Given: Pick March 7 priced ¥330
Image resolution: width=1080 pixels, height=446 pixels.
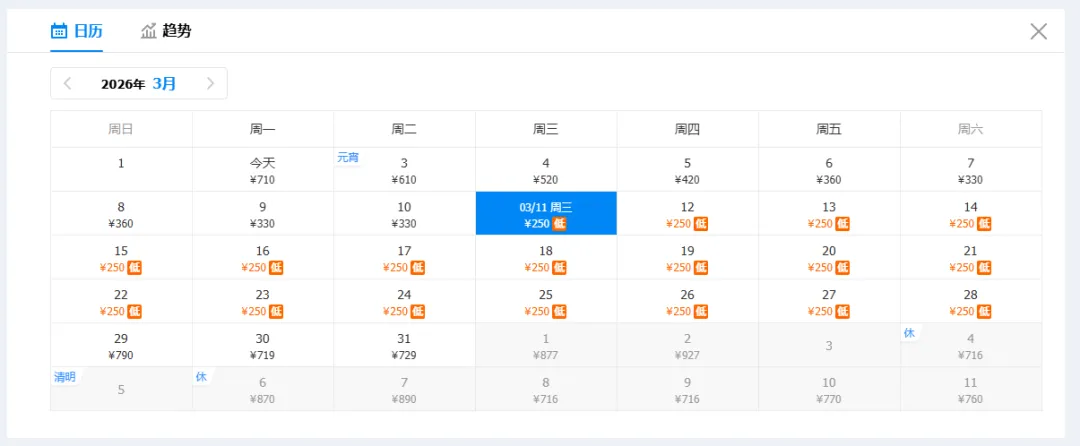Looking at the screenshot, I should click(970, 170).
